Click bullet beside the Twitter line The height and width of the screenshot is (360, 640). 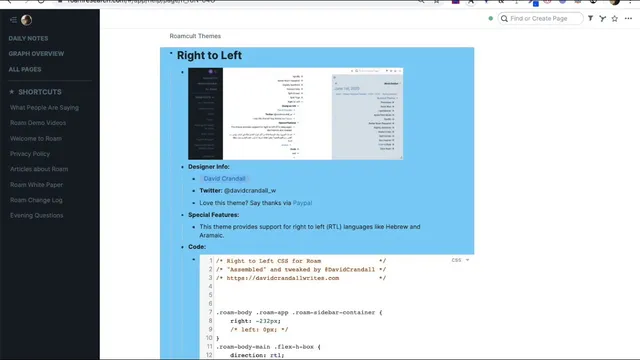coord(194,191)
